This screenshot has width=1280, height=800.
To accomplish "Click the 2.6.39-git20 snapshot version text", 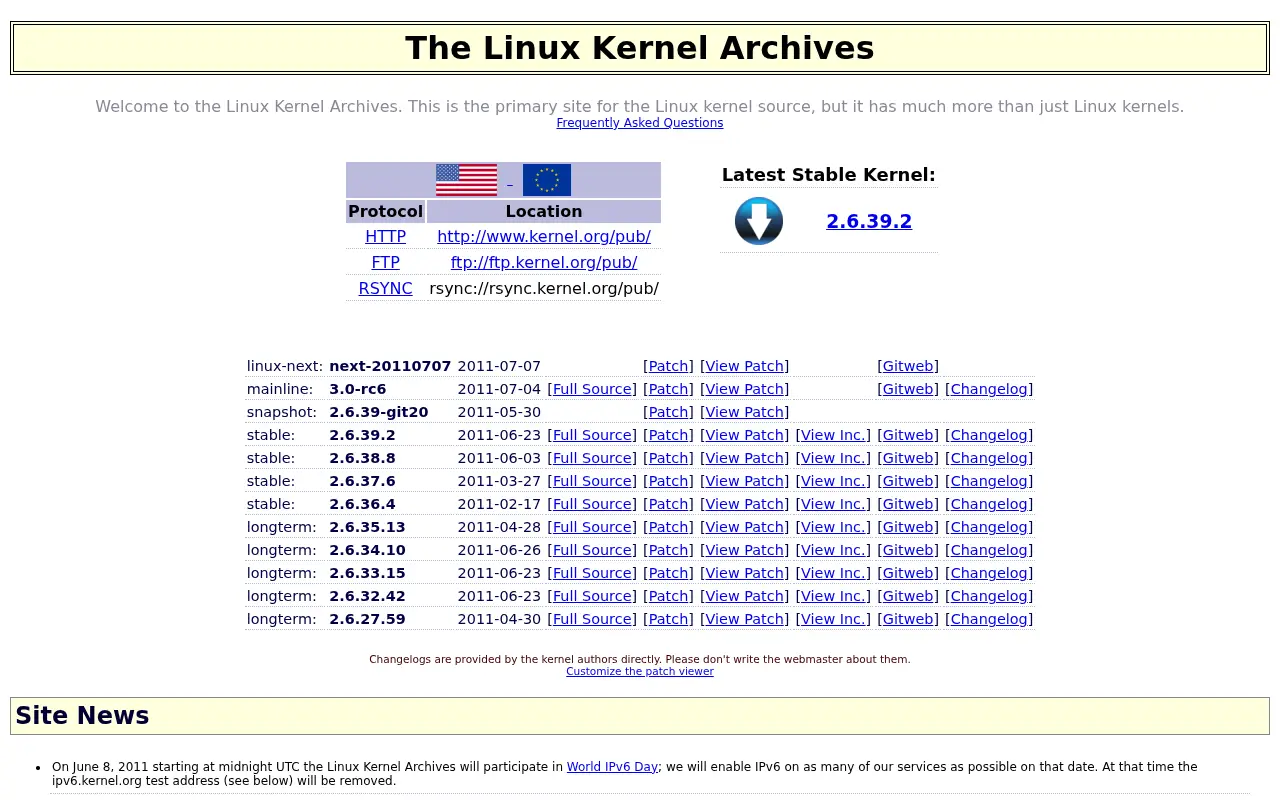I will (x=379, y=412).
